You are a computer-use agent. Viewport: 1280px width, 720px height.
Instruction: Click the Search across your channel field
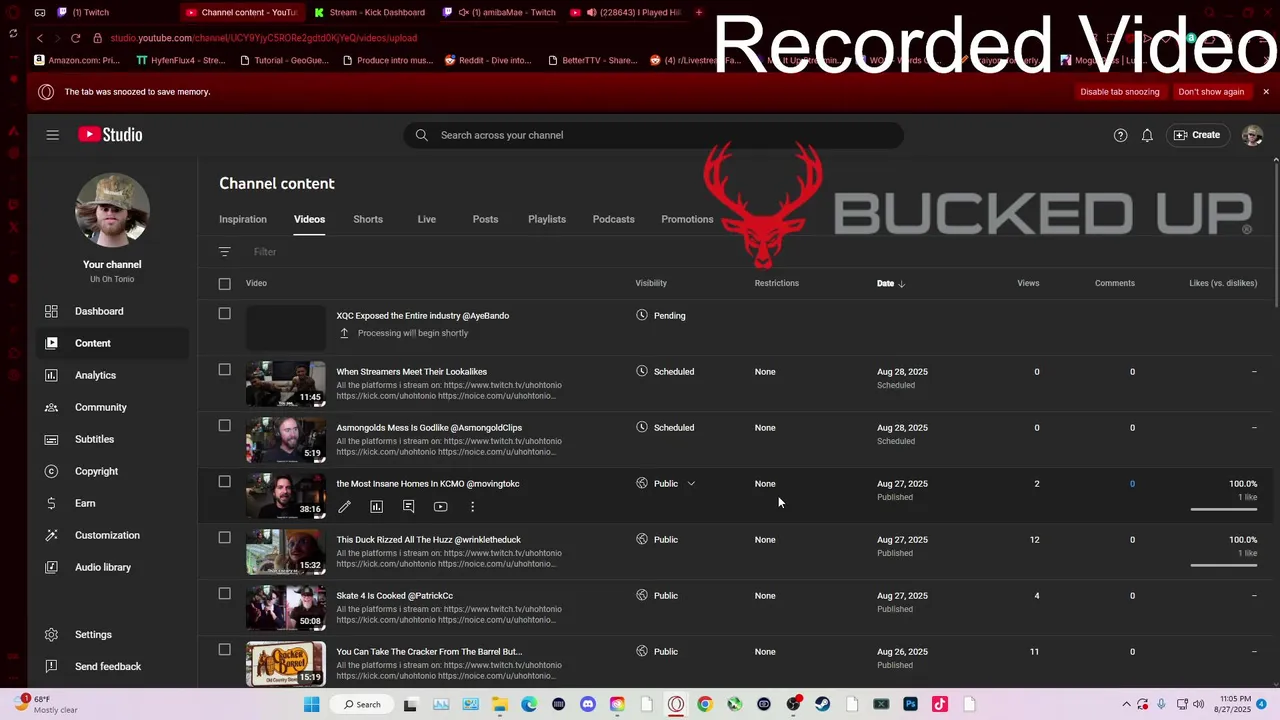click(654, 135)
